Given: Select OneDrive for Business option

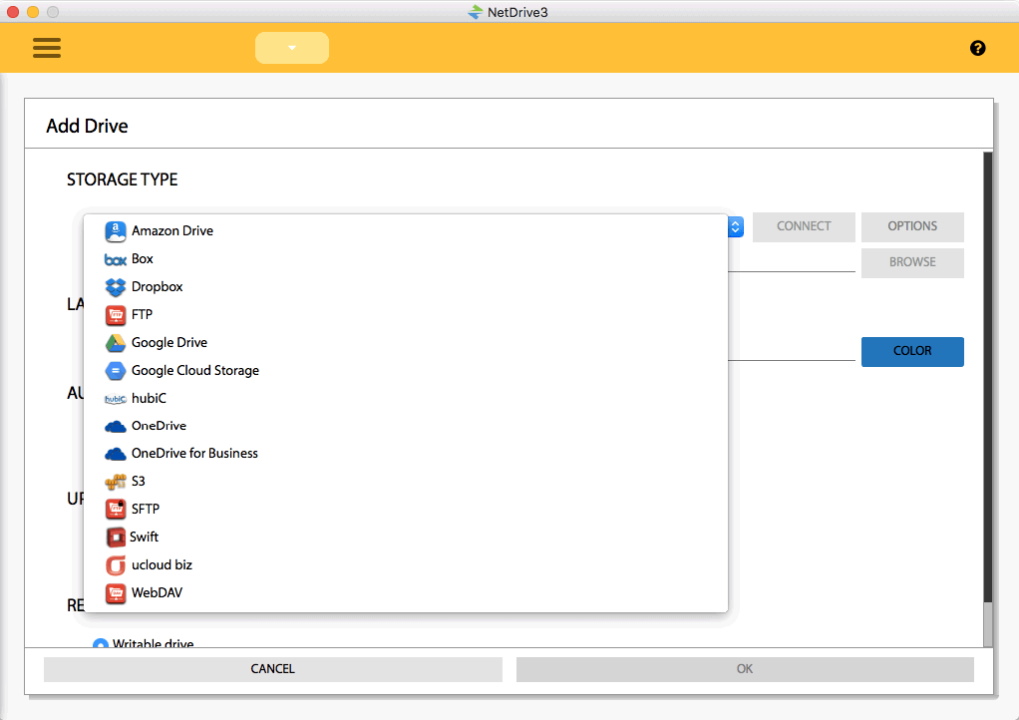Looking at the screenshot, I should pos(406,454).
